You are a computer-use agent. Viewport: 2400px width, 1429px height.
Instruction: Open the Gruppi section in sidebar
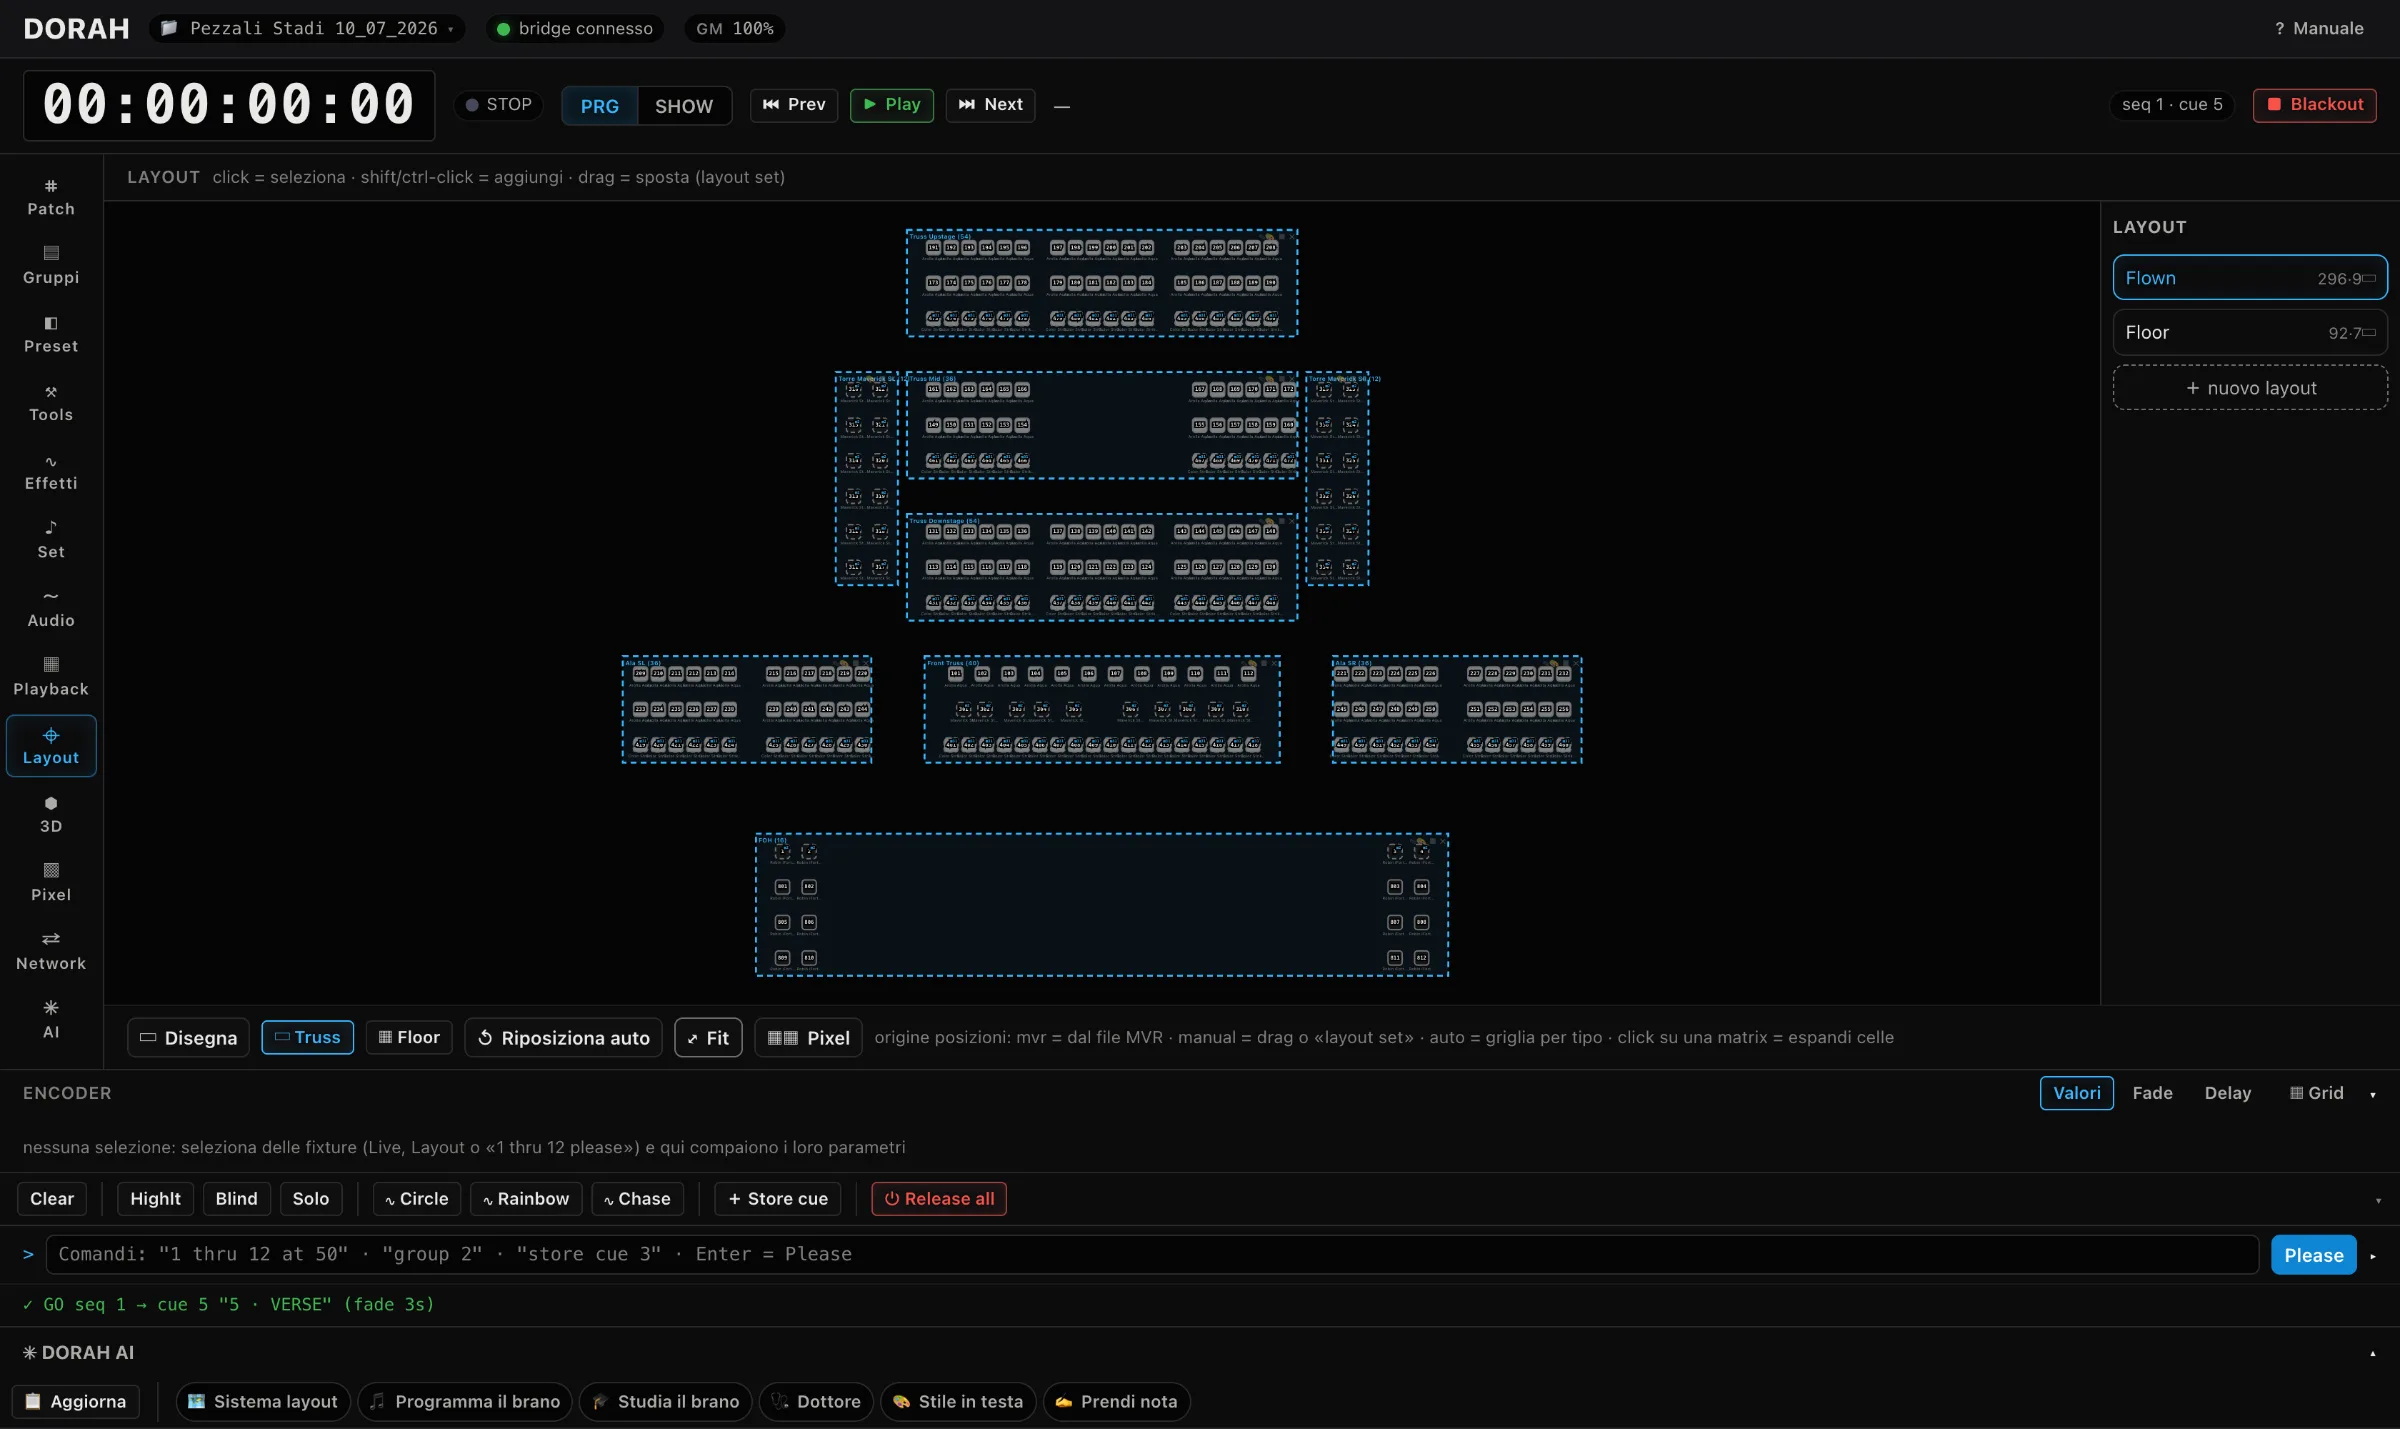51,266
